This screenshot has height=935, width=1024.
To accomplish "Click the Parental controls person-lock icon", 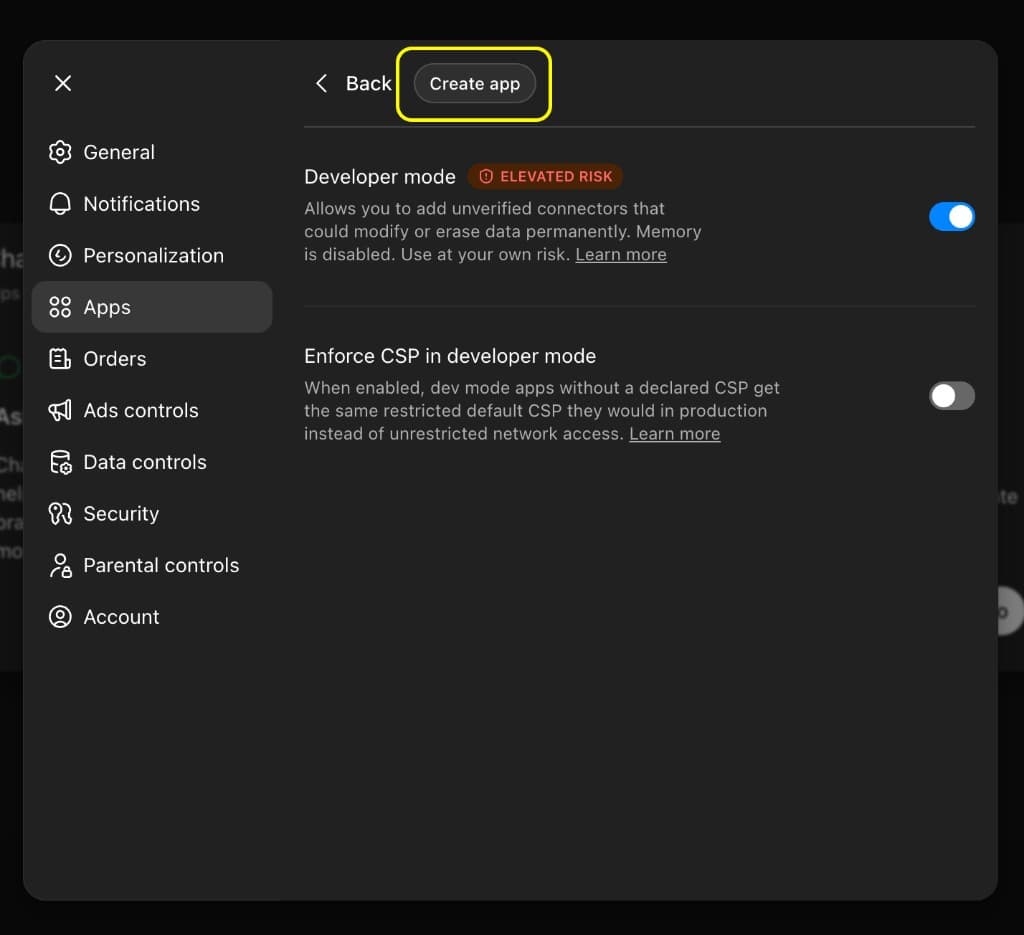I will (60, 565).
